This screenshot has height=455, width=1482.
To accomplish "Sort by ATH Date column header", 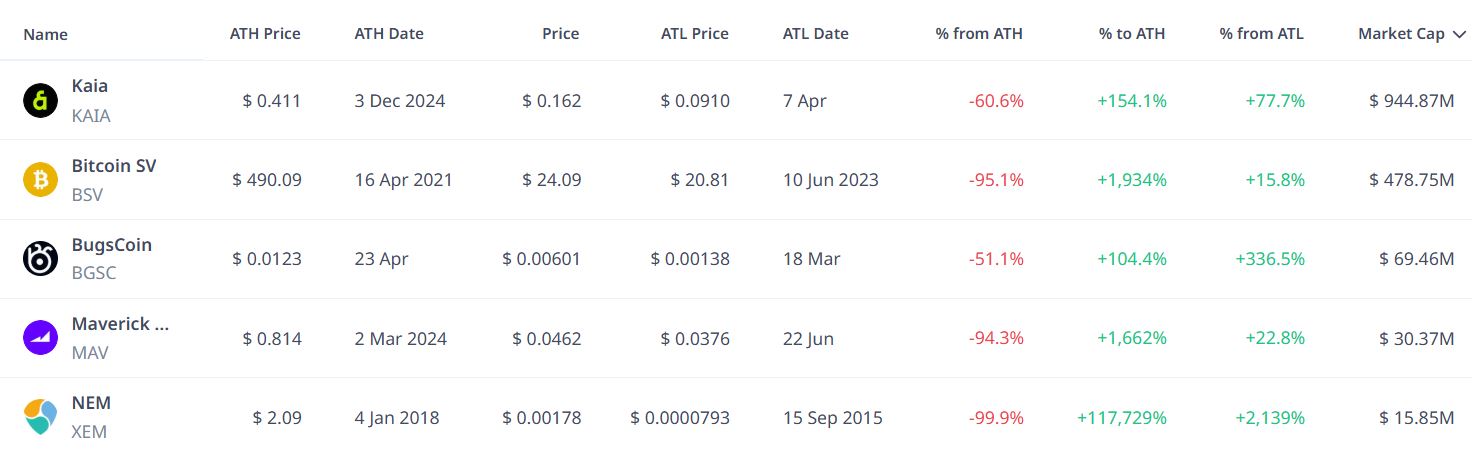I will 389,34.
